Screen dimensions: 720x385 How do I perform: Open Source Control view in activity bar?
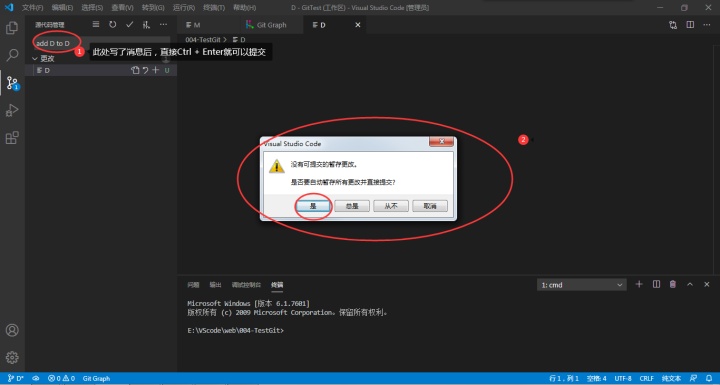pos(12,83)
